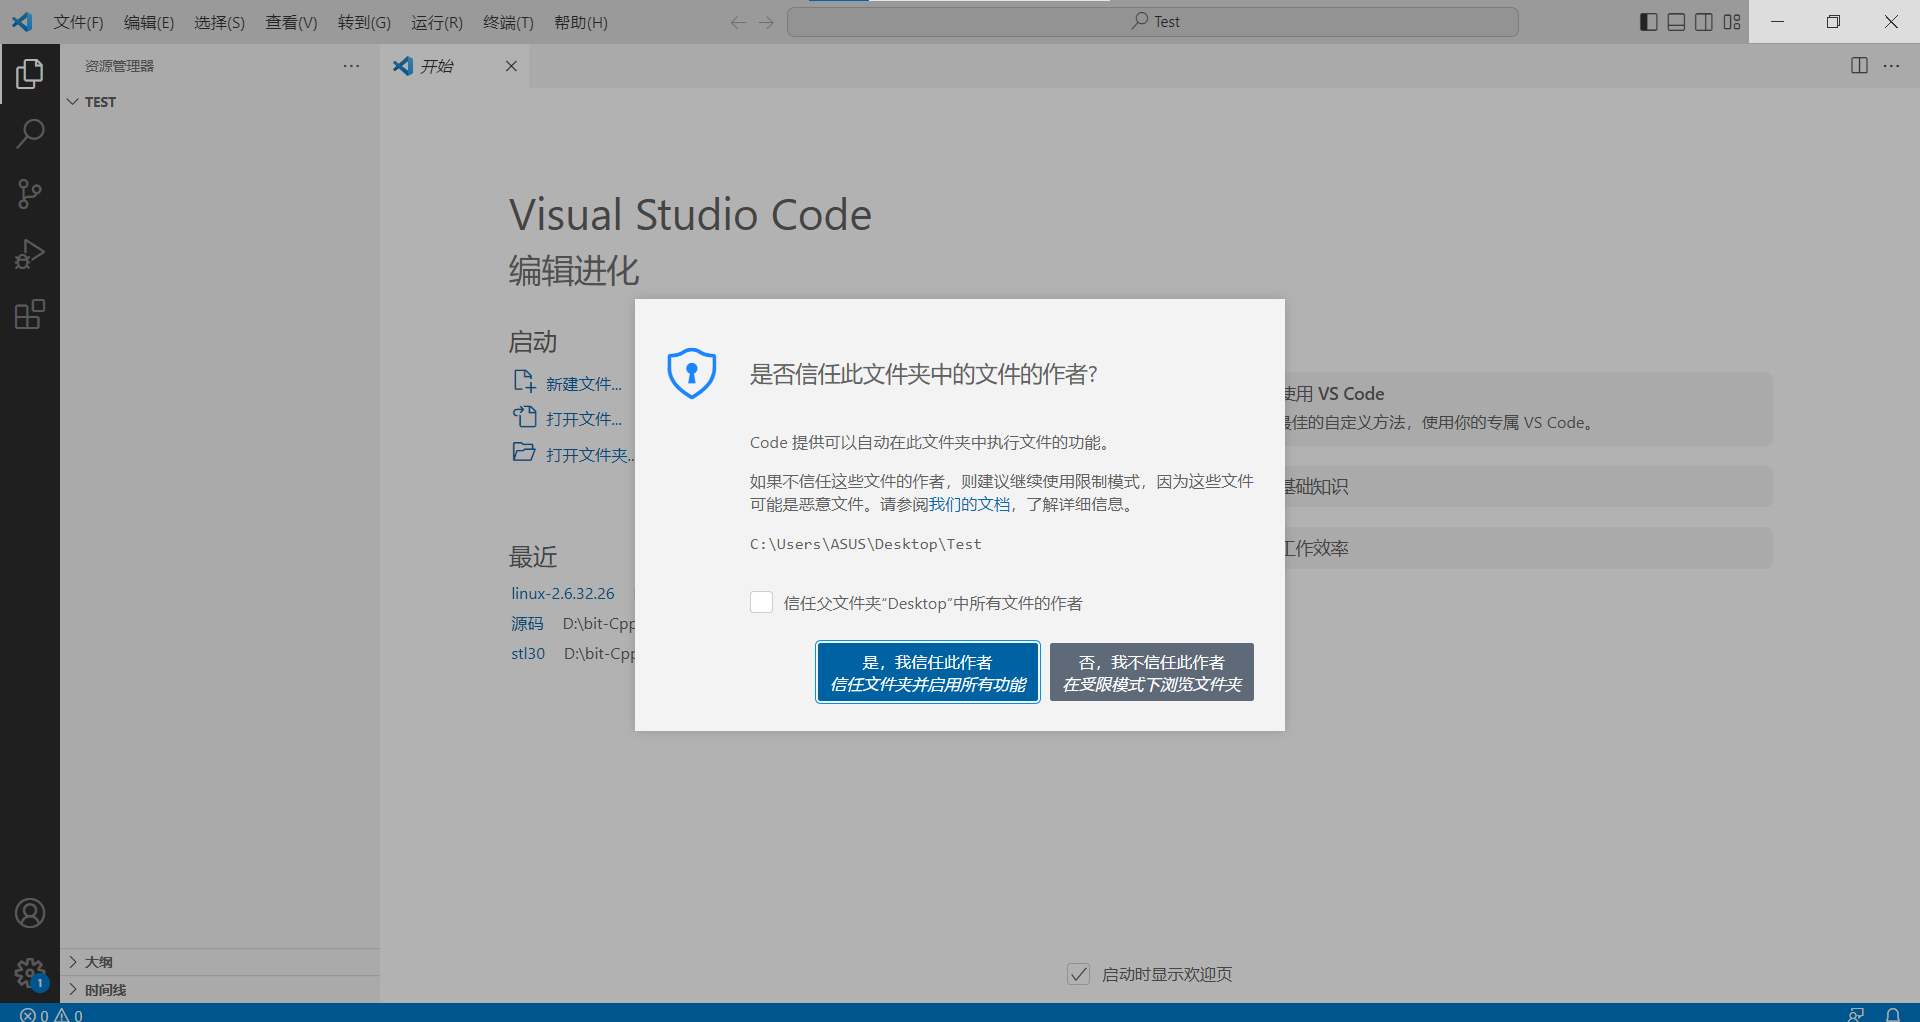
Task: Click the shield trust icon in dialog
Action: [x=692, y=373]
